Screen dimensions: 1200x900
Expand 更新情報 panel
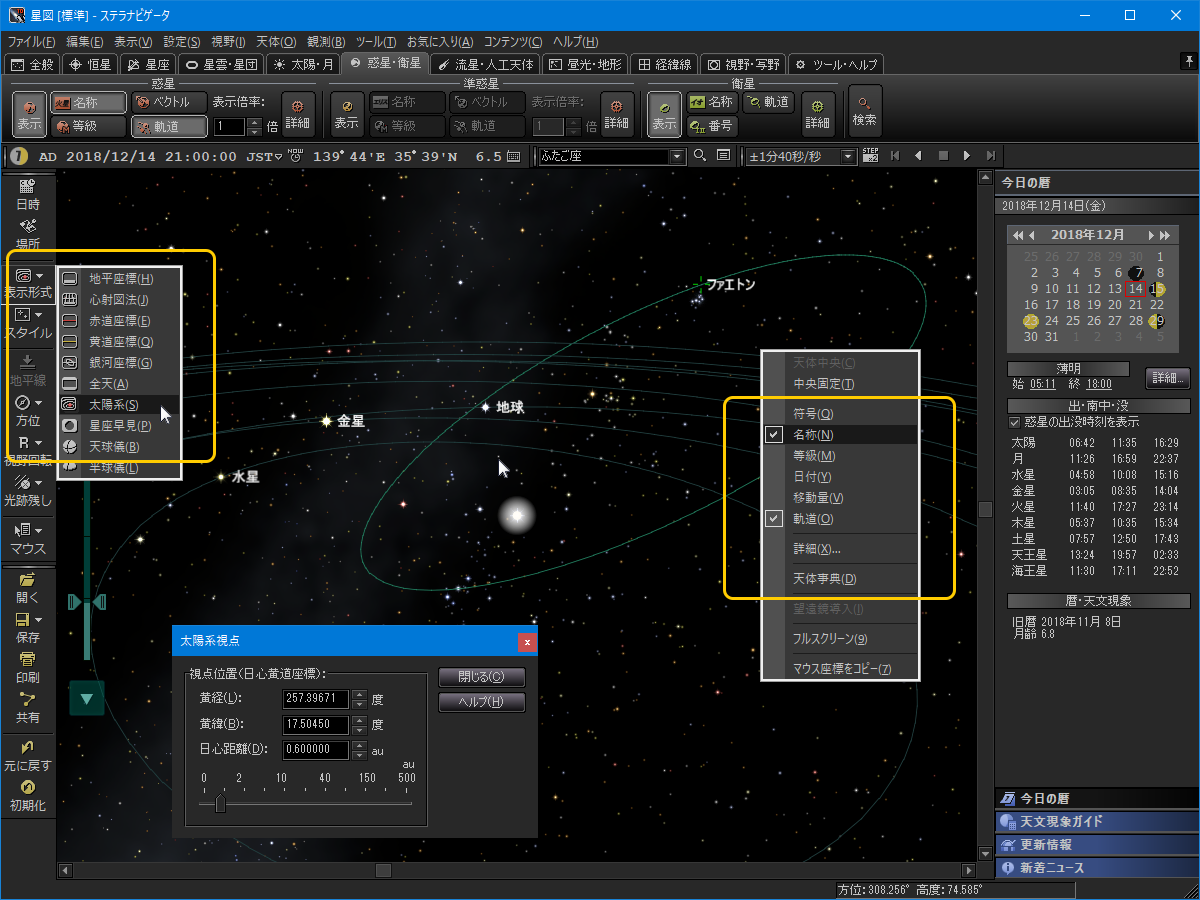tap(1096, 844)
